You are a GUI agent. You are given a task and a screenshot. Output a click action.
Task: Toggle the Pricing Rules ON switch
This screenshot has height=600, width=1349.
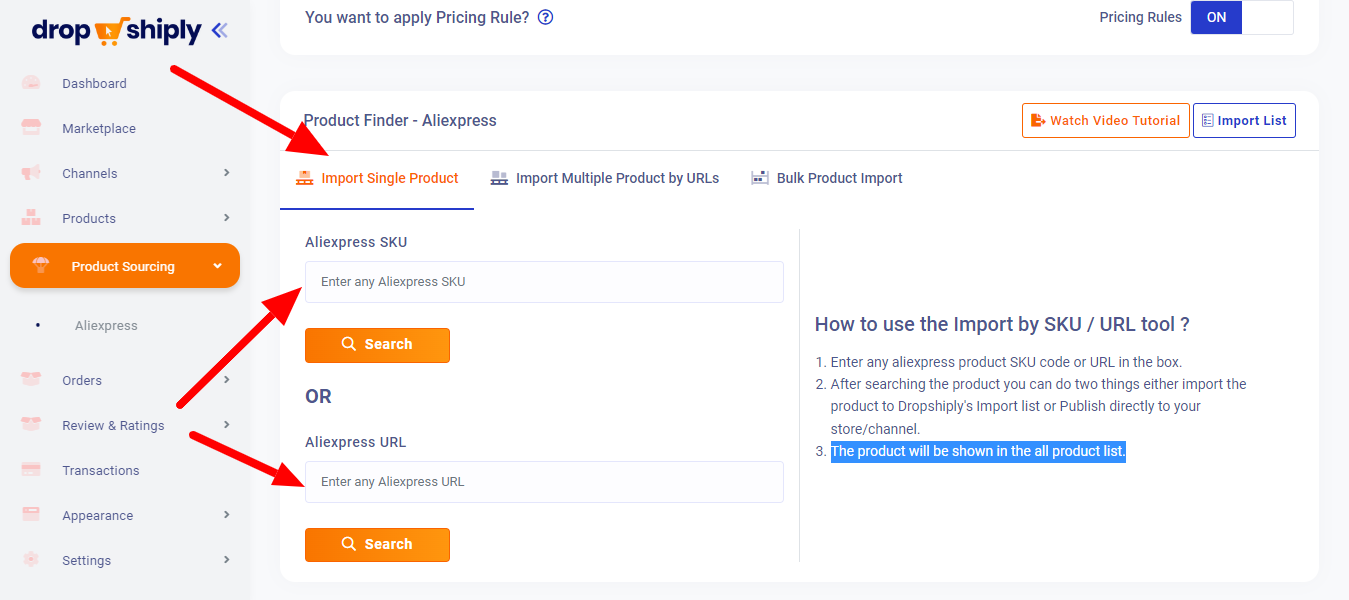1242,17
